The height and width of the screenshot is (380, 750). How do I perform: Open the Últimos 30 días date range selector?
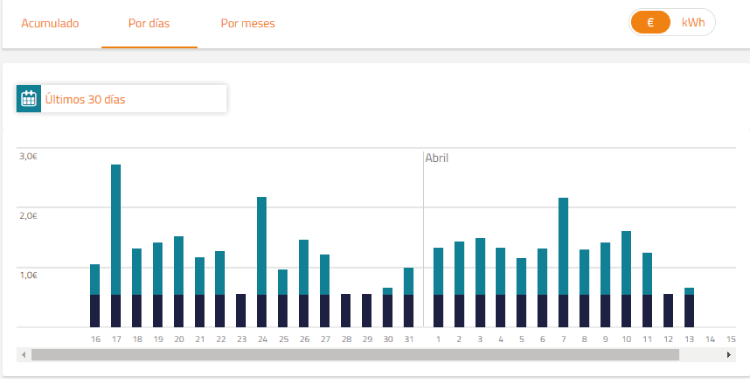121,99
